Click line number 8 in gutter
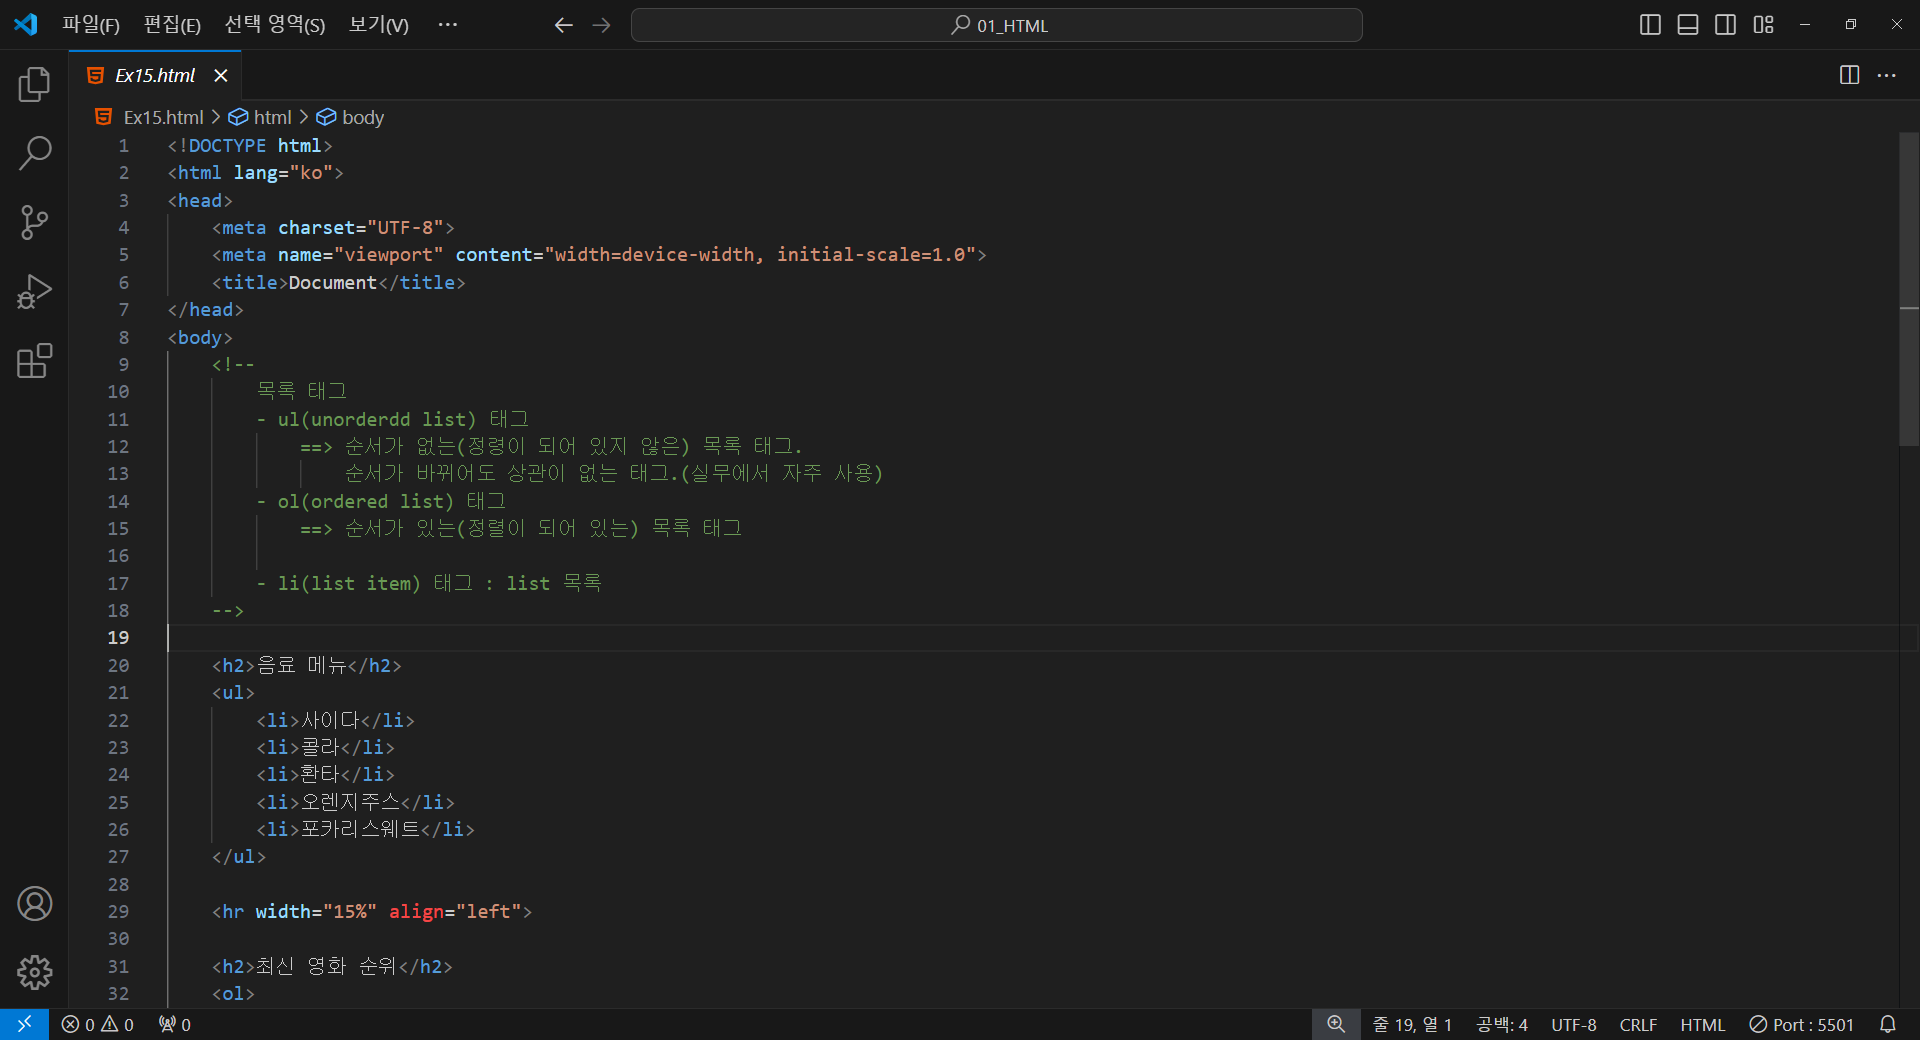 [x=124, y=338]
